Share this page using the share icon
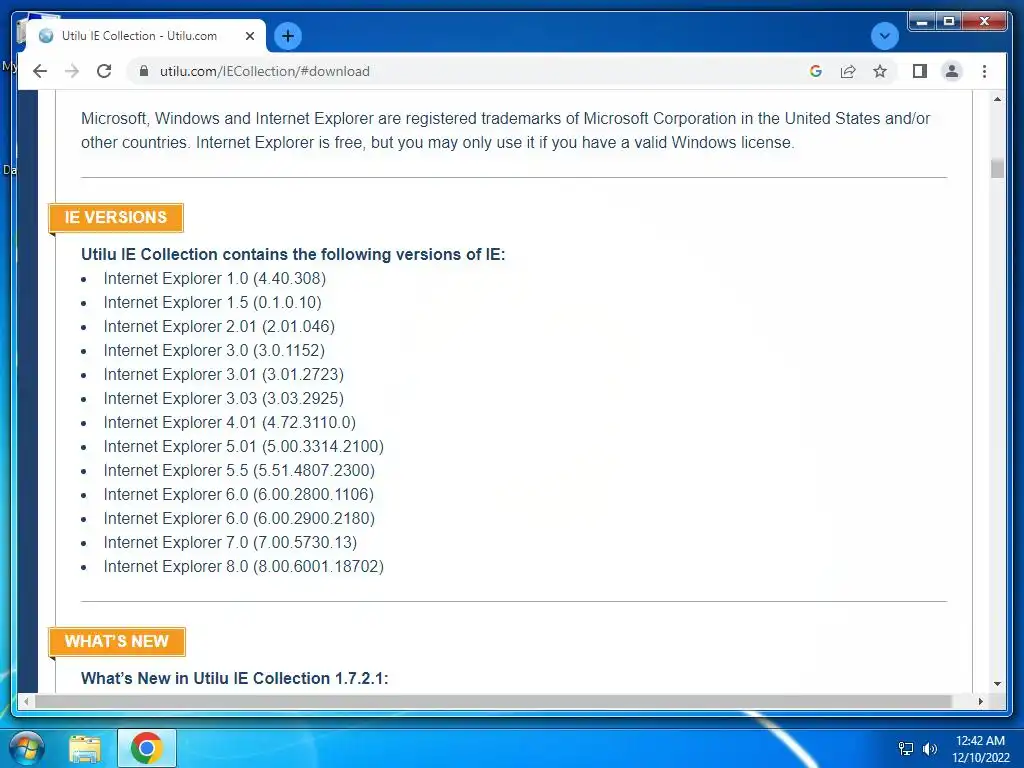The height and width of the screenshot is (768, 1024). click(x=848, y=71)
